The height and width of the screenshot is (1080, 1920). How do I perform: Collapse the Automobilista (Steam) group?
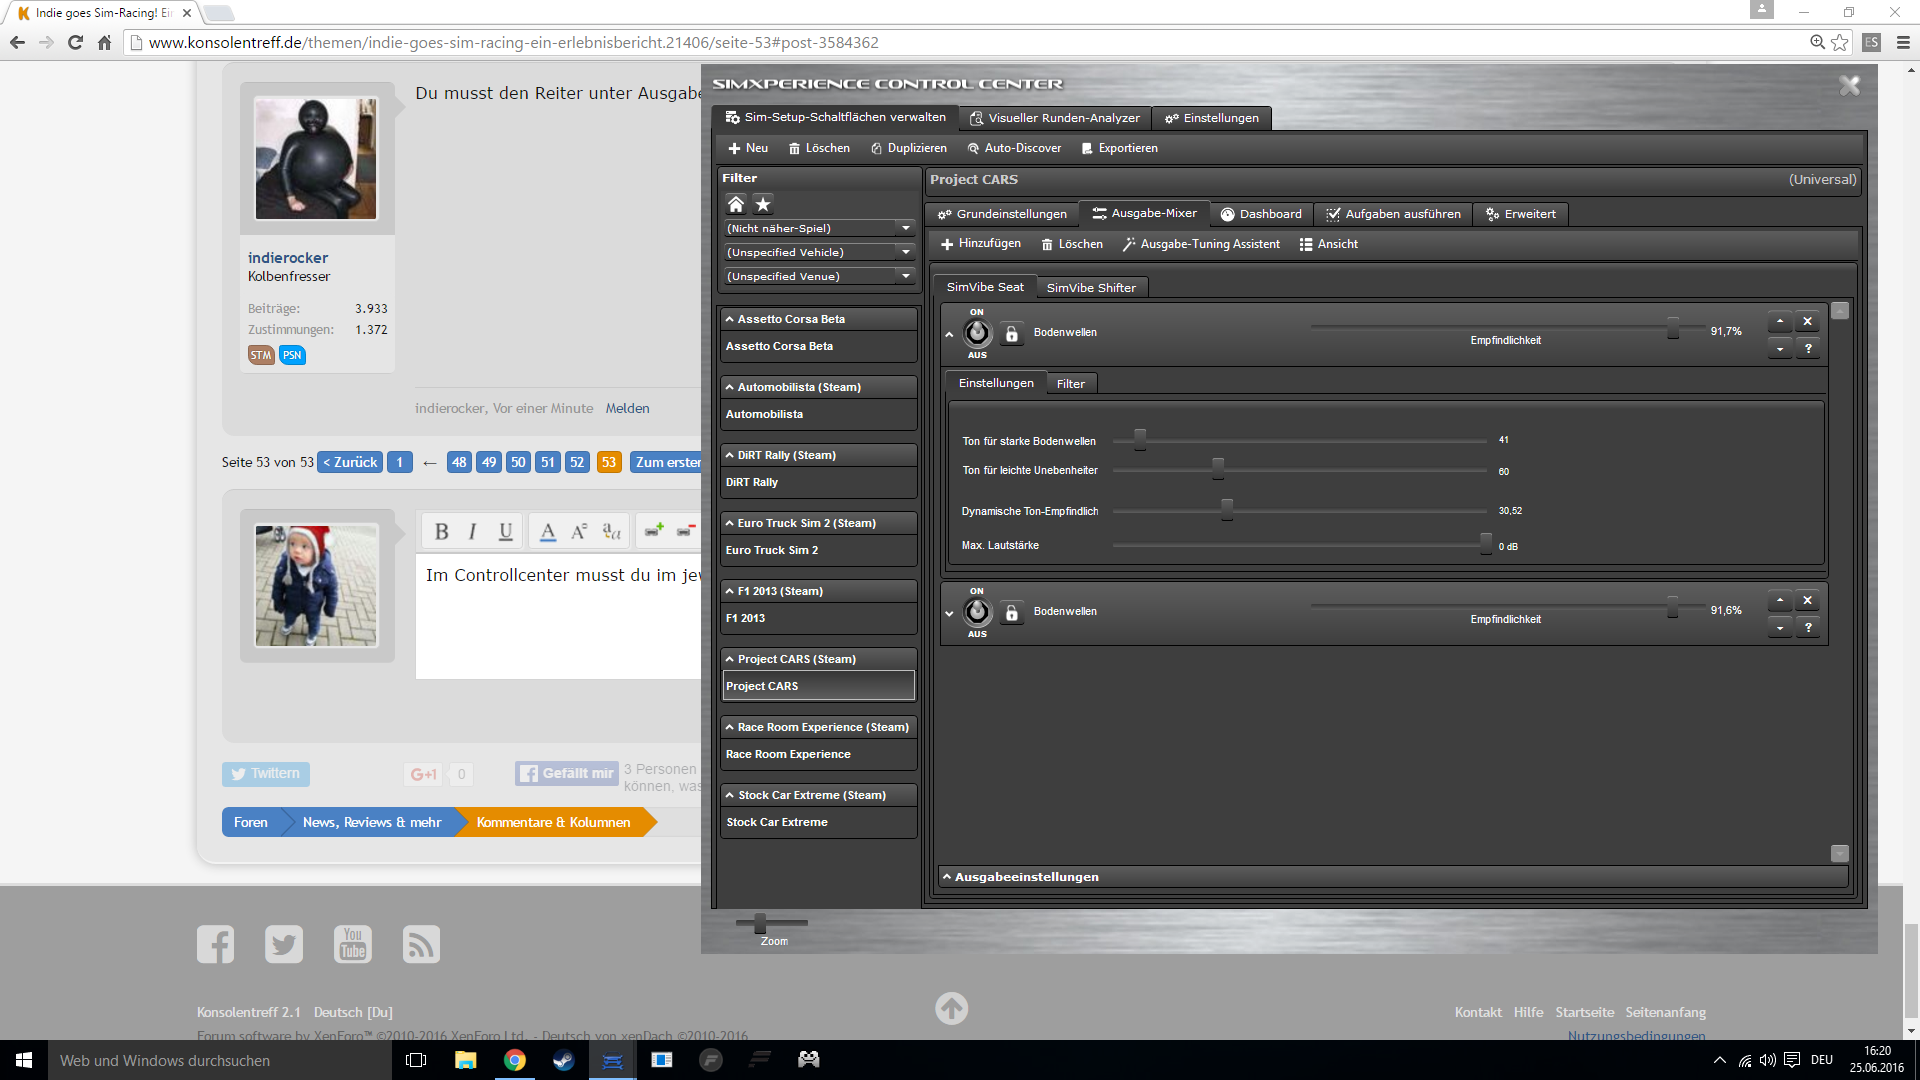[x=818, y=387]
